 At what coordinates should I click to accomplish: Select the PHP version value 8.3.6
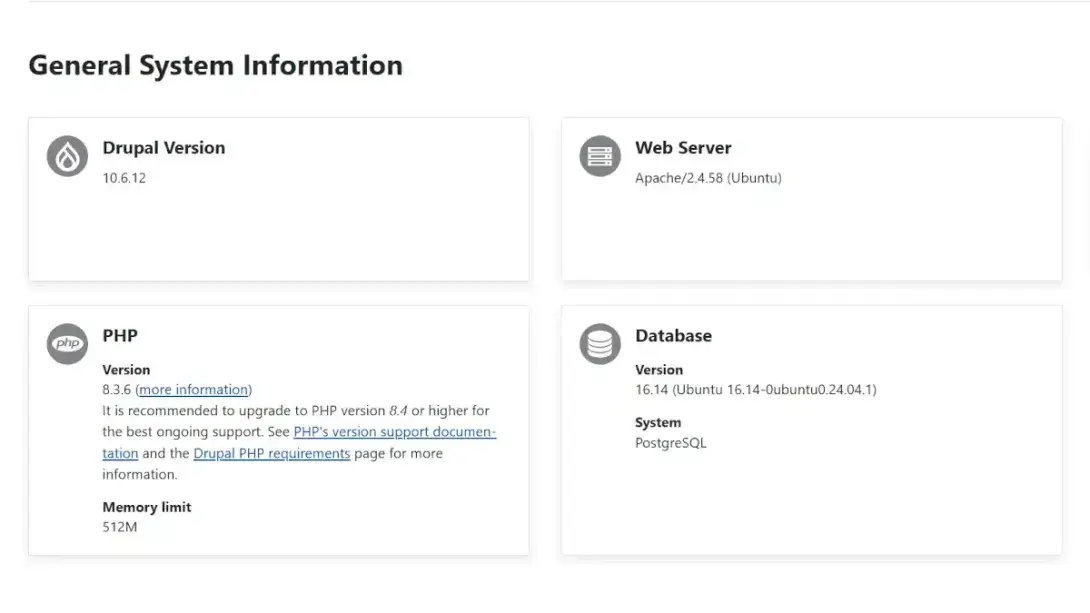pos(116,390)
